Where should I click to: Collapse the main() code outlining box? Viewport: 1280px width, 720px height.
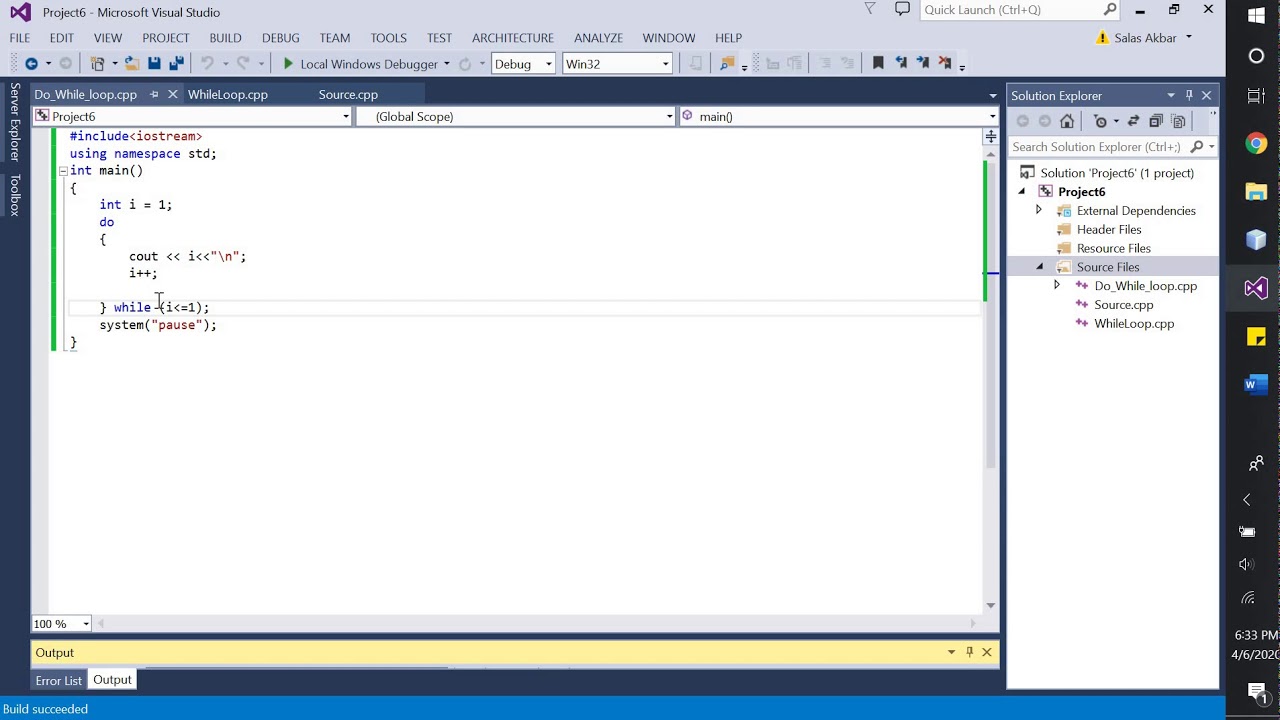[62, 171]
